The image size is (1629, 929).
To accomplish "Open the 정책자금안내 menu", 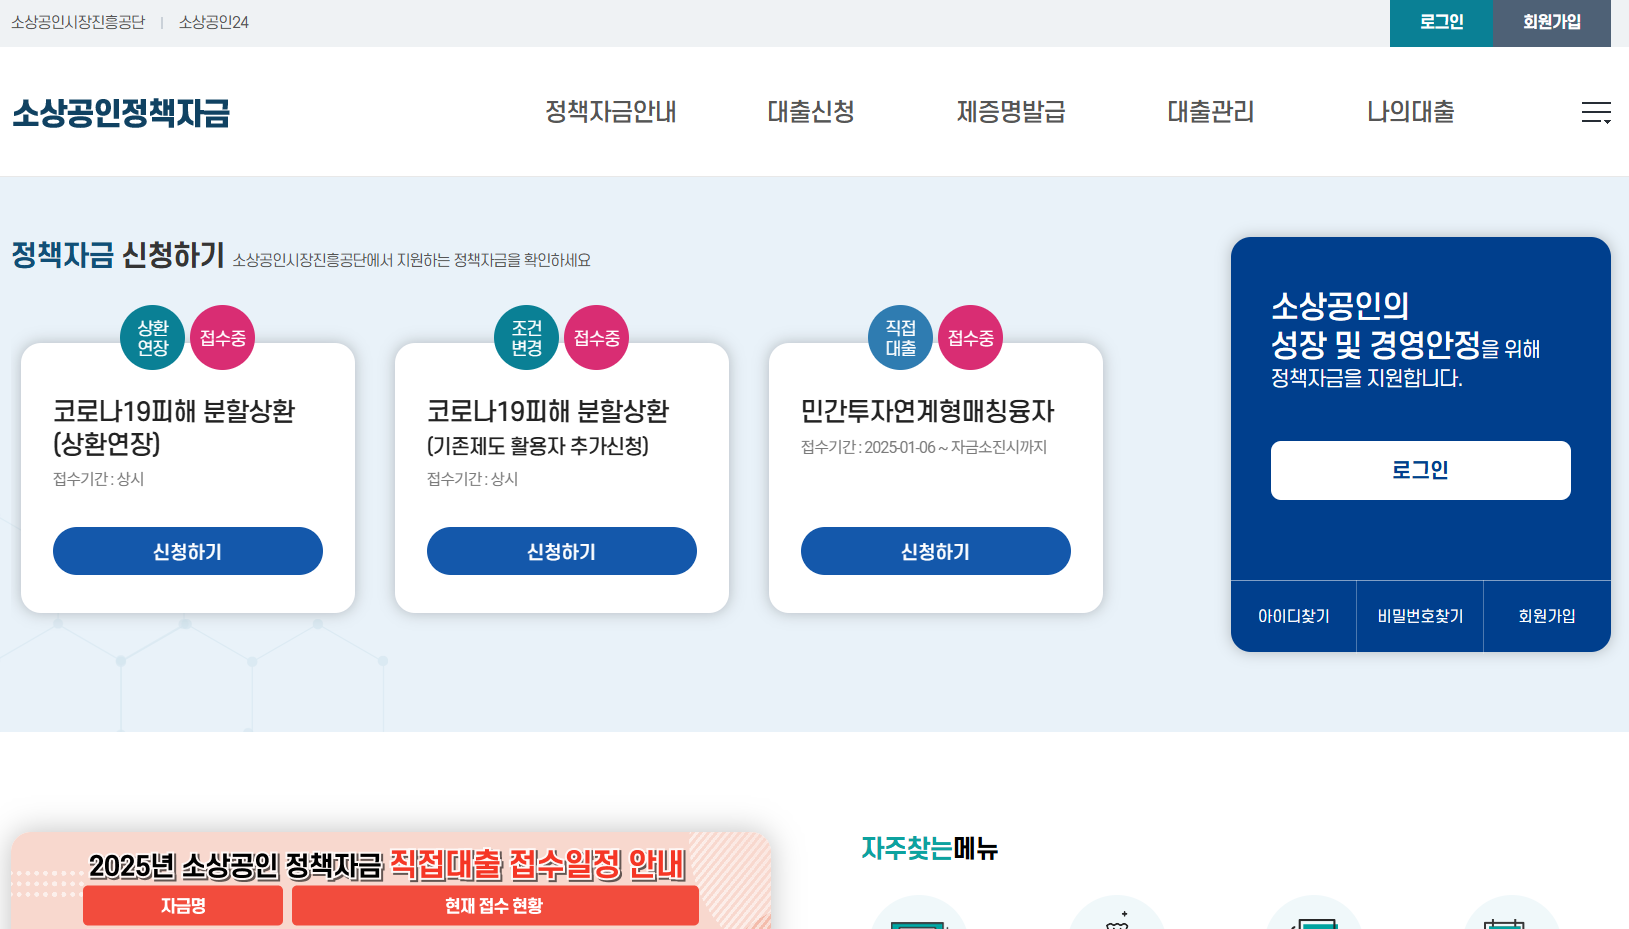I will coord(611,112).
